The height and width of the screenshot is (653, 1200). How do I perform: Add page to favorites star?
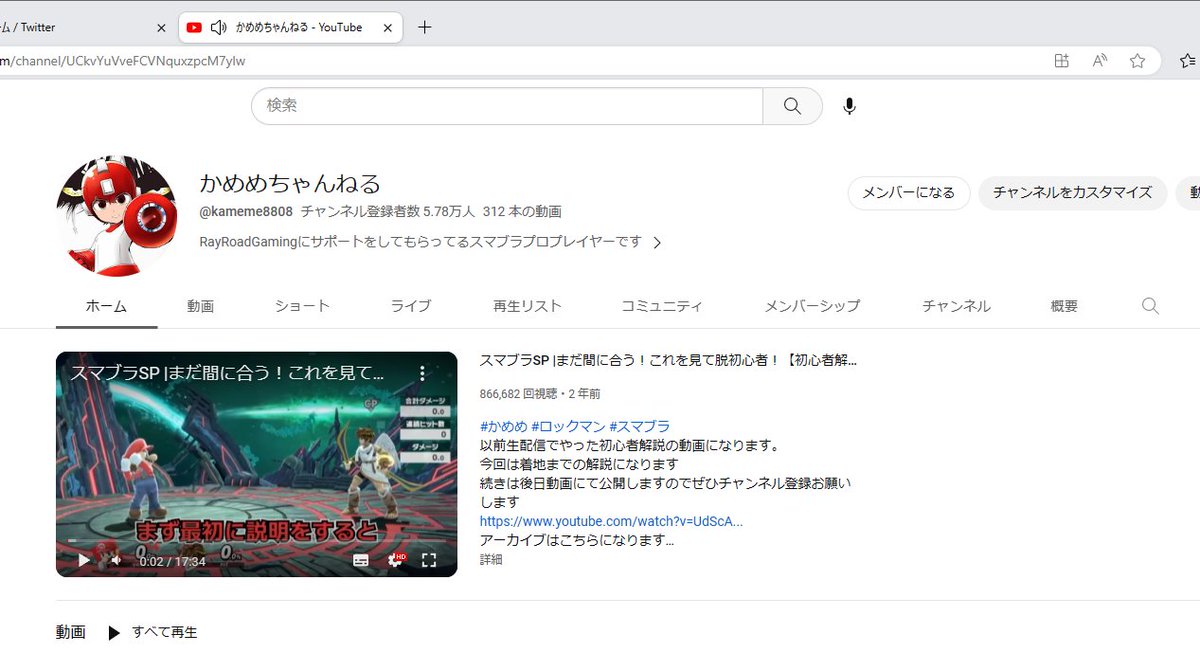click(1137, 61)
